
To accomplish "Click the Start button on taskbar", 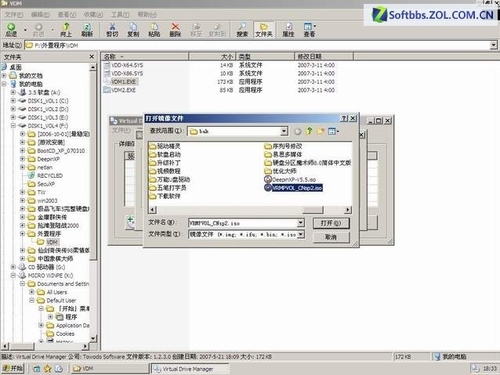I will click(13, 368).
